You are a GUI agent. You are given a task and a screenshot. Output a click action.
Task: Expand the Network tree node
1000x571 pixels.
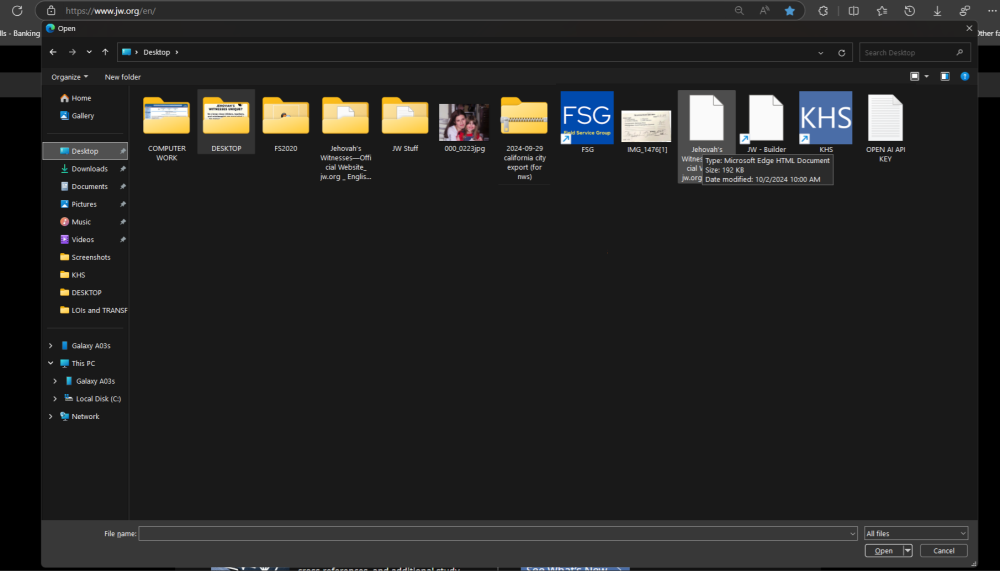pyautogui.click(x=51, y=416)
